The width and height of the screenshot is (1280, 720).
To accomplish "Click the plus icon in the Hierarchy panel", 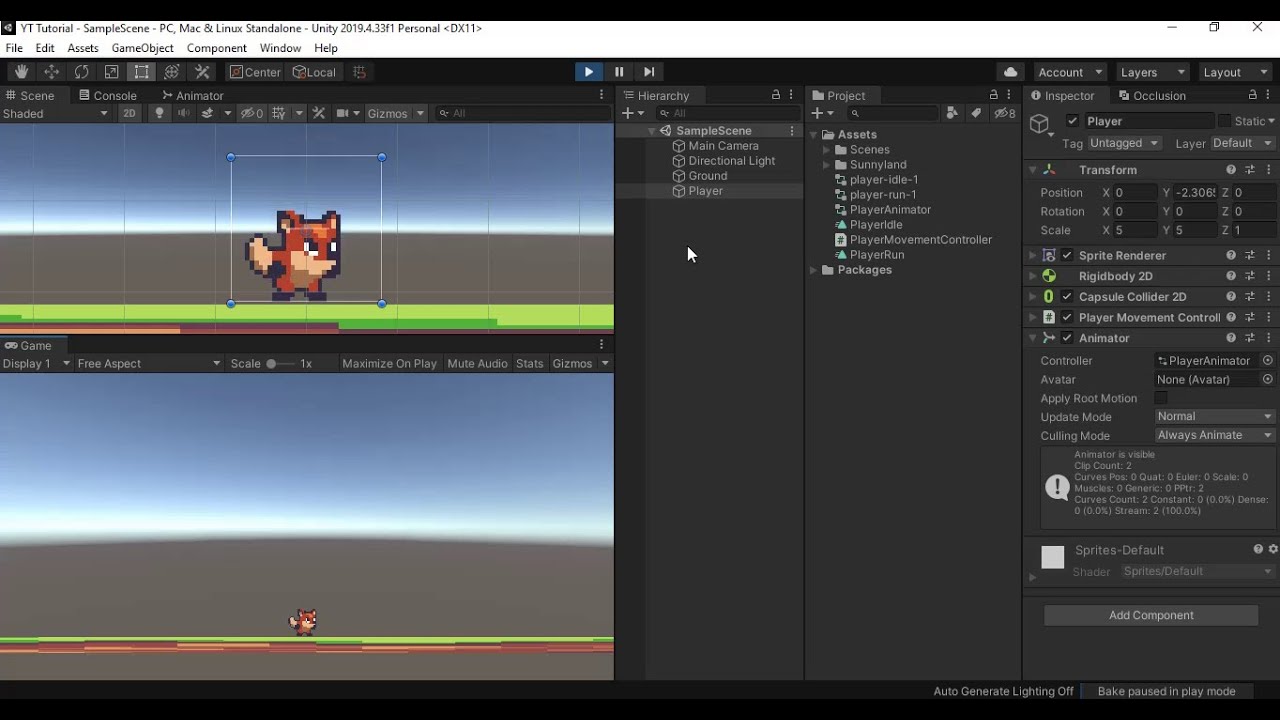I will 627,113.
